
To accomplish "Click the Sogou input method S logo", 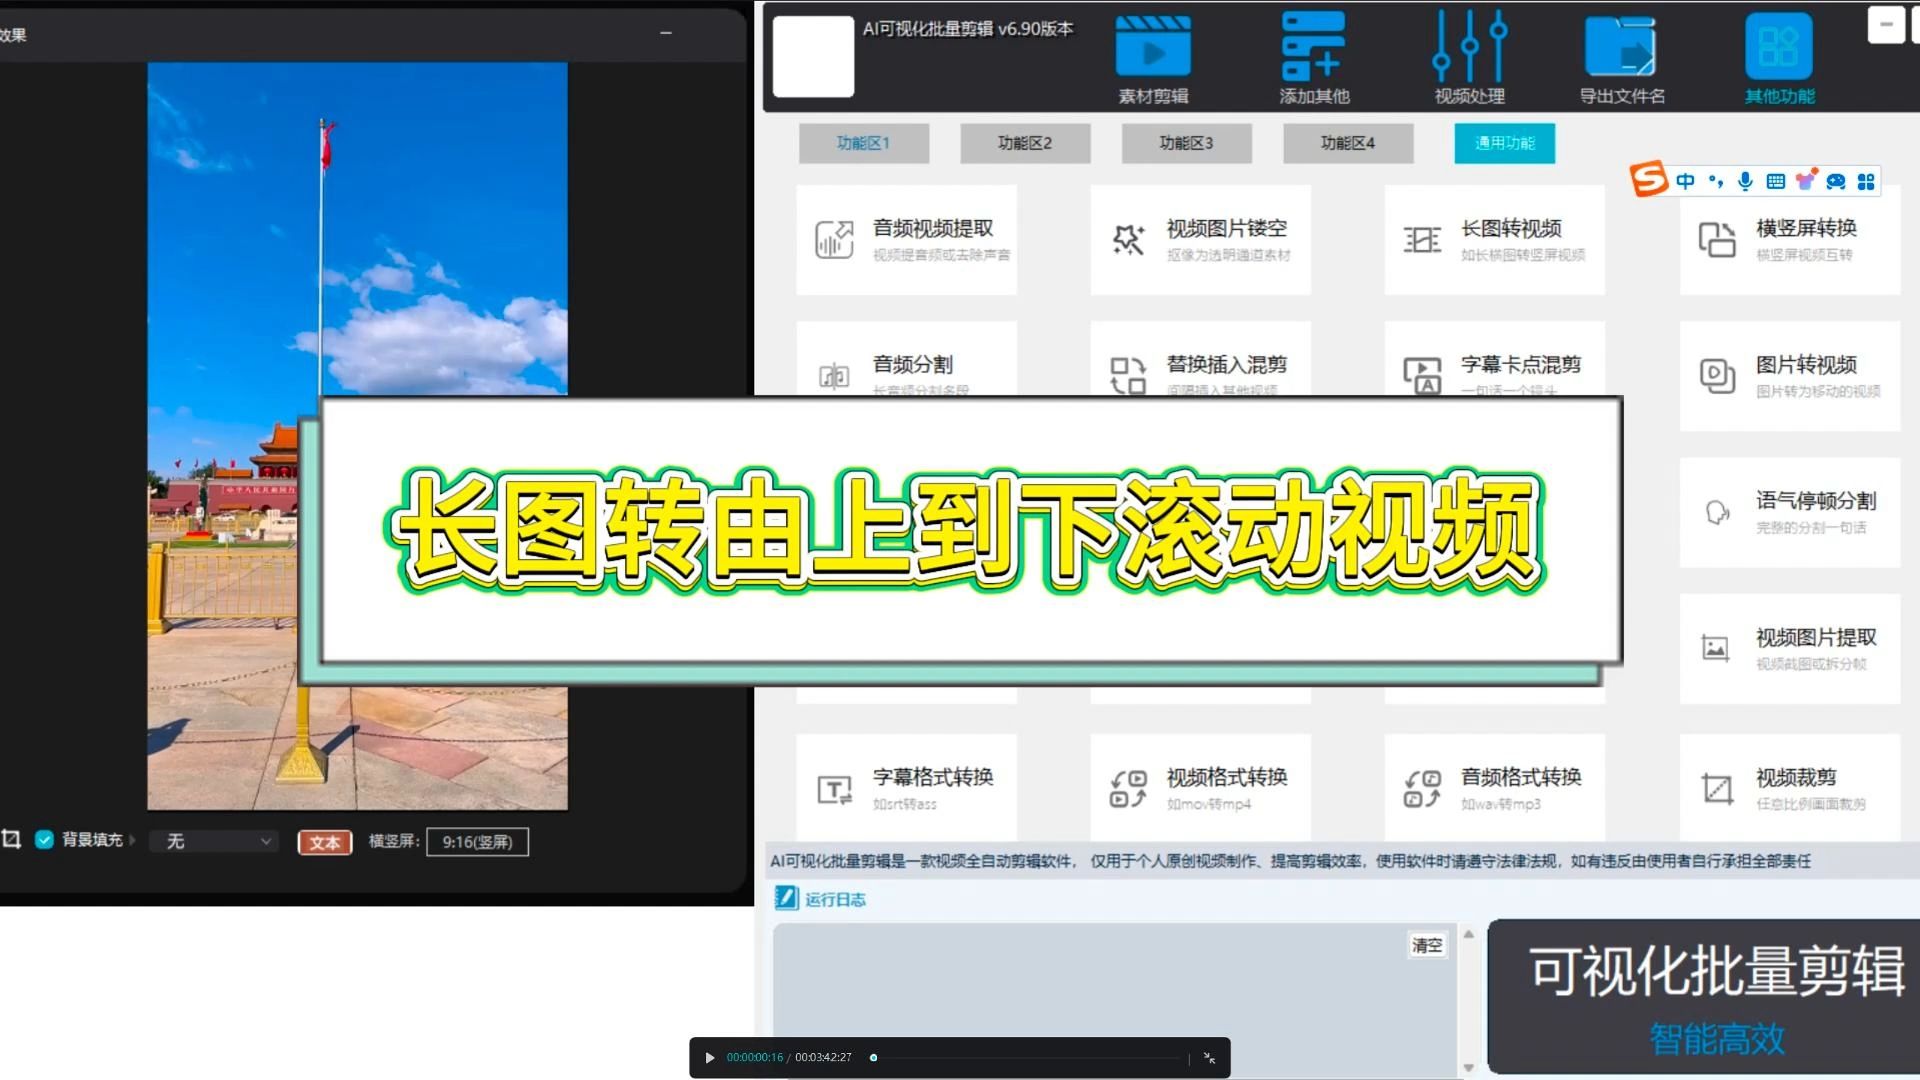I will [x=1648, y=180].
